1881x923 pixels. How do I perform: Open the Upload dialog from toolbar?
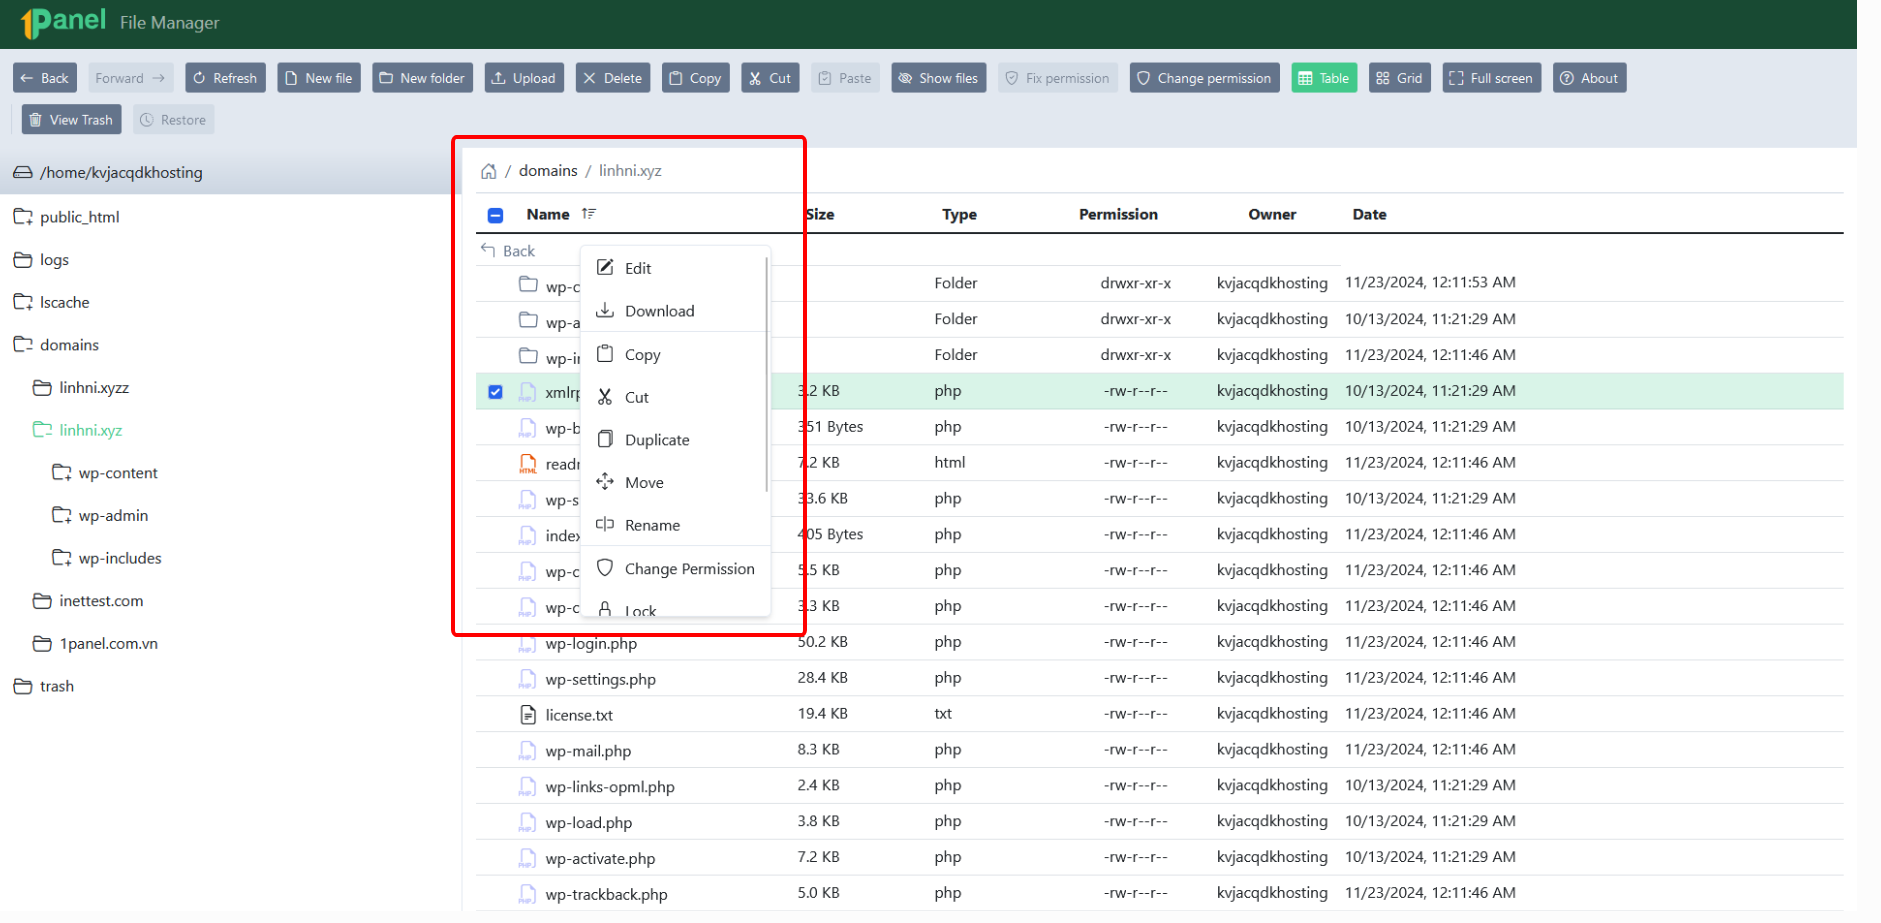[524, 78]
